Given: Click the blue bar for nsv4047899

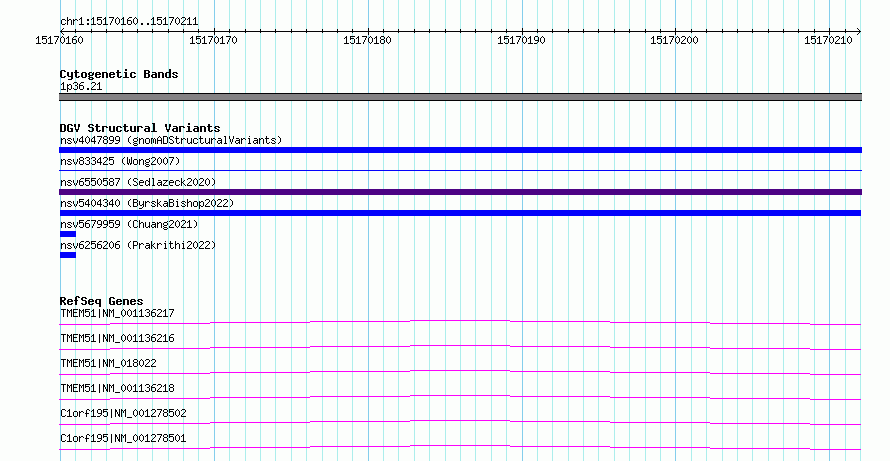Looking at the screenshot, I should coord(460,150).
